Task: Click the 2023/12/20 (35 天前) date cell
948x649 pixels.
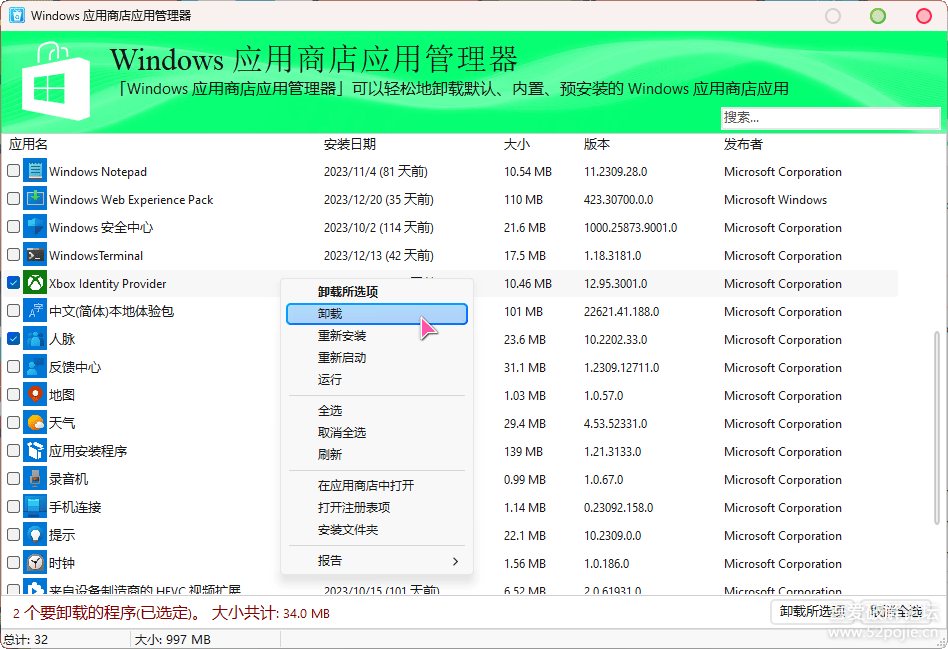Action: pyautogui.click(x=378, y=200)
